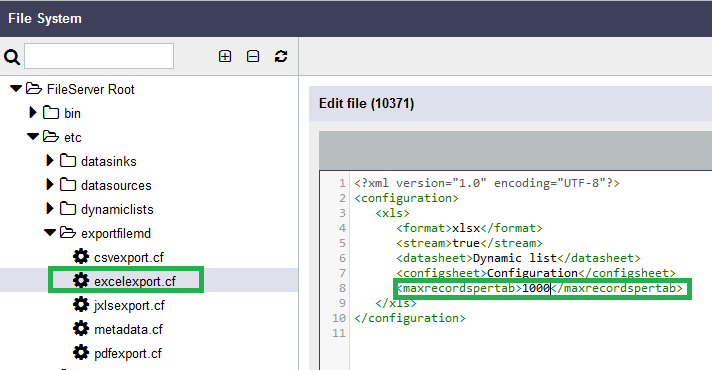Expand the datasinks folder arrow
Image resolution: width=712 pixels, height=370 pixels.
50,161
